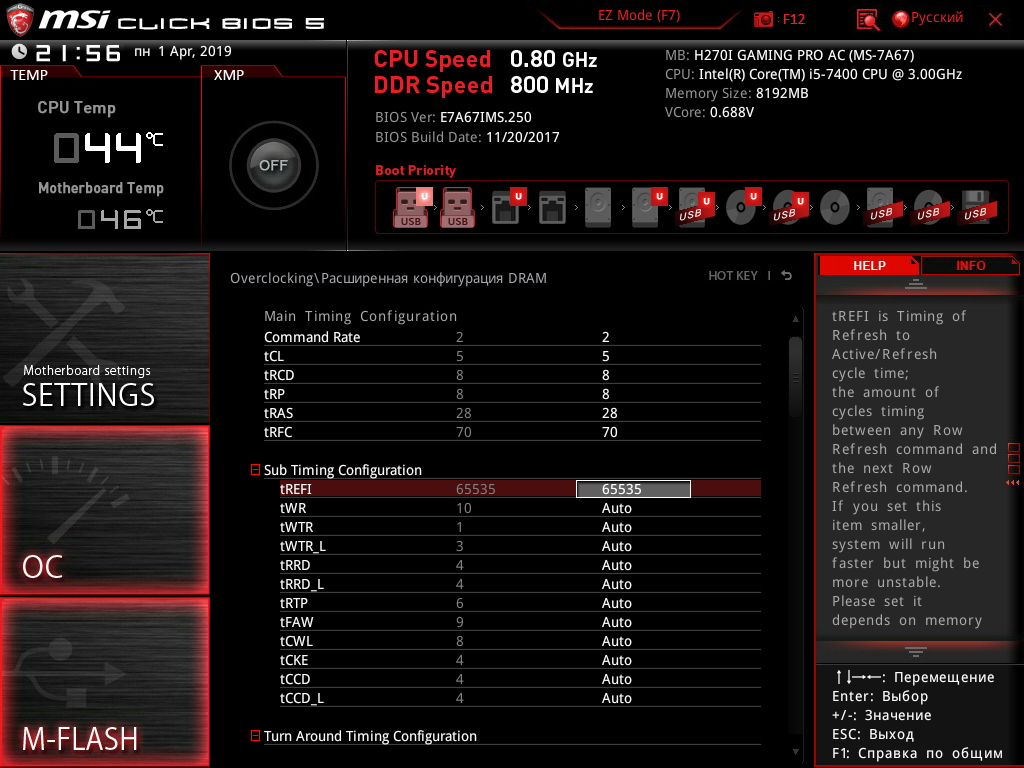
Task: Select the tRRD Auto setting
Action: coord(616,565)
